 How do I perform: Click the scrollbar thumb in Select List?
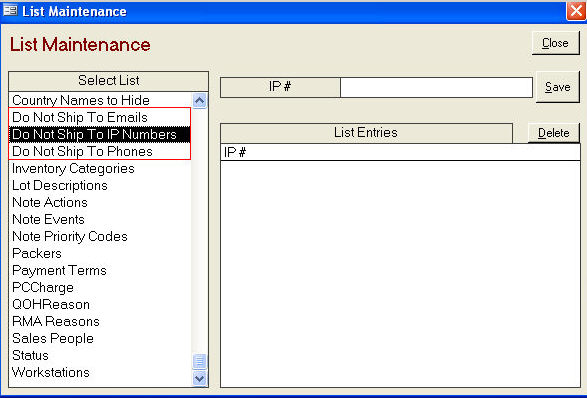(200, 361)
